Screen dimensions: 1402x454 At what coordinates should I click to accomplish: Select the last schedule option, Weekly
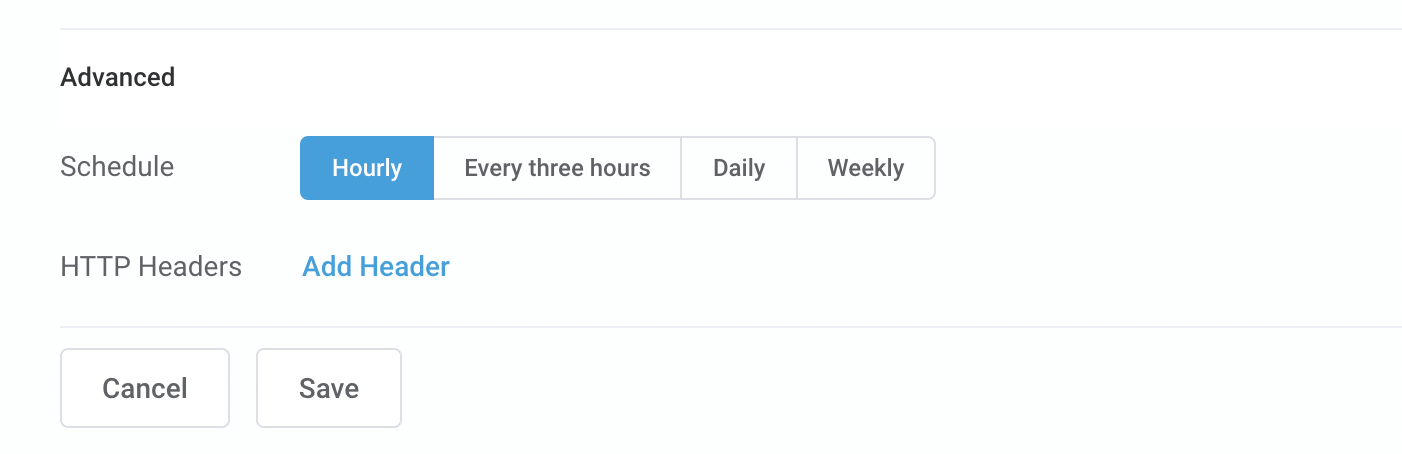pos(866,168)
